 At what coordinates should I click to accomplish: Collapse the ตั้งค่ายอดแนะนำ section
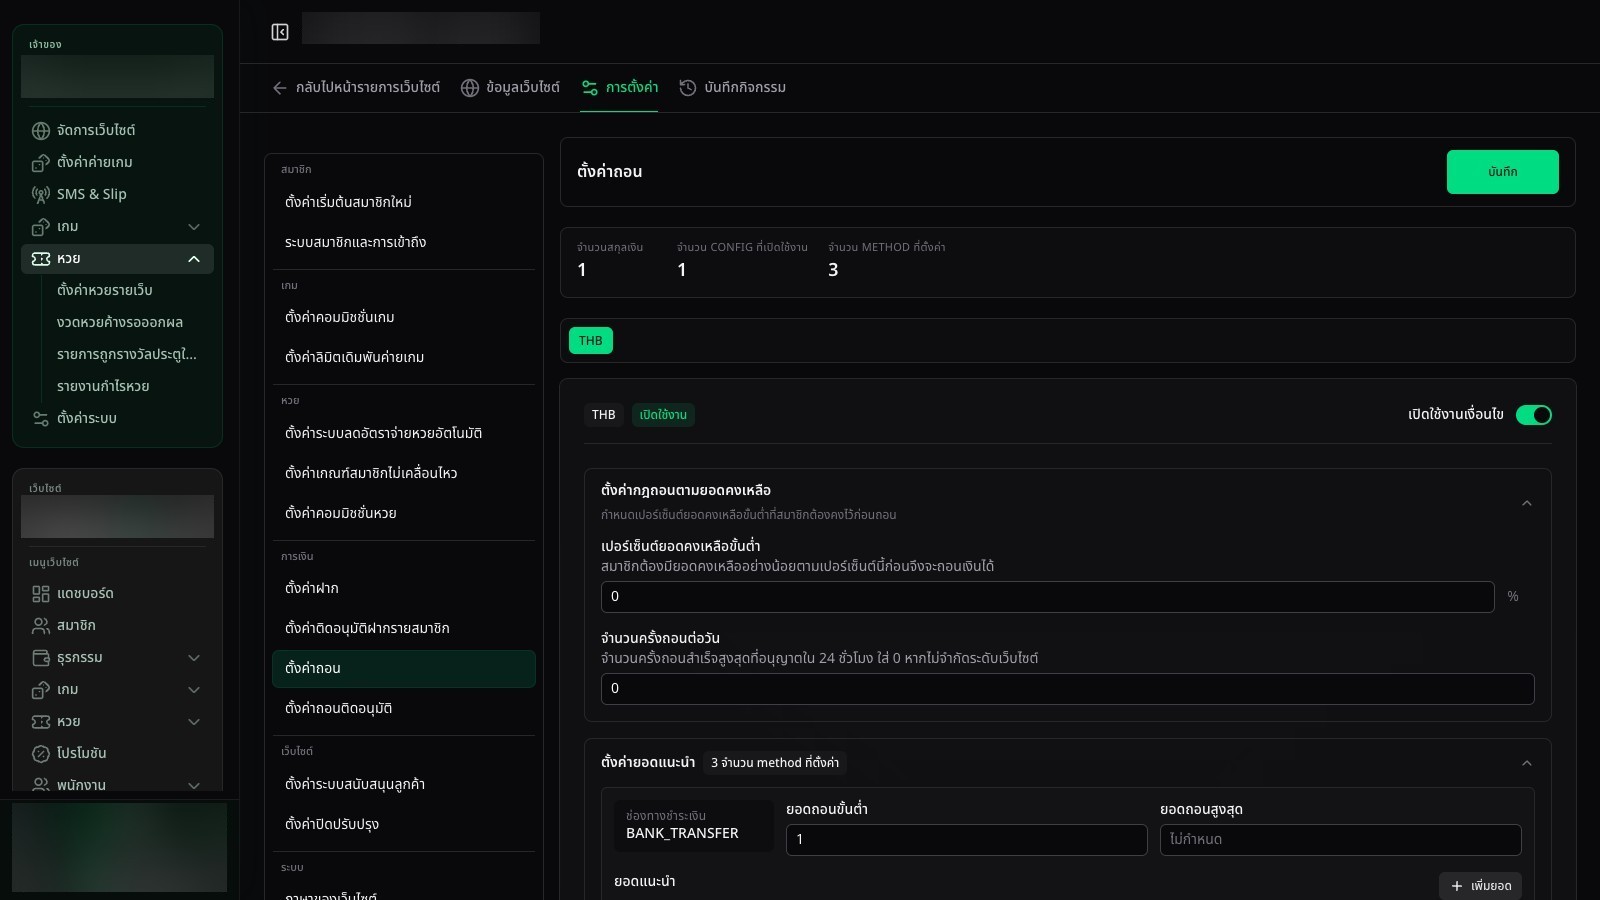point(1527,763)
